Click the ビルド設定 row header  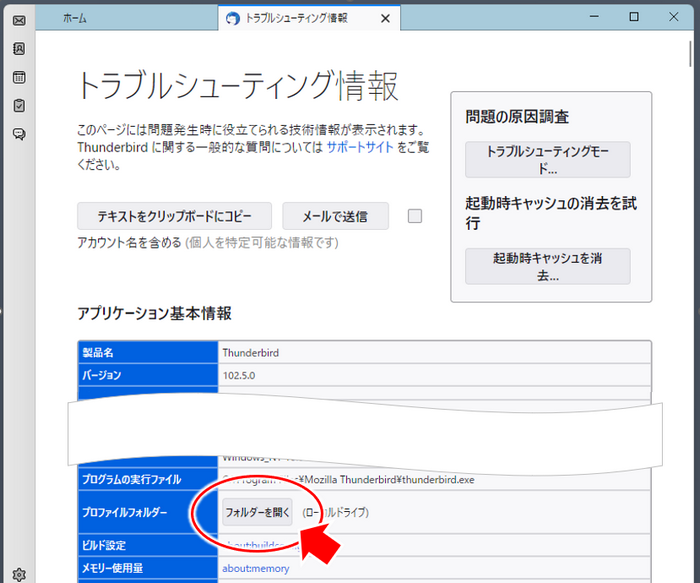[148, 545]
